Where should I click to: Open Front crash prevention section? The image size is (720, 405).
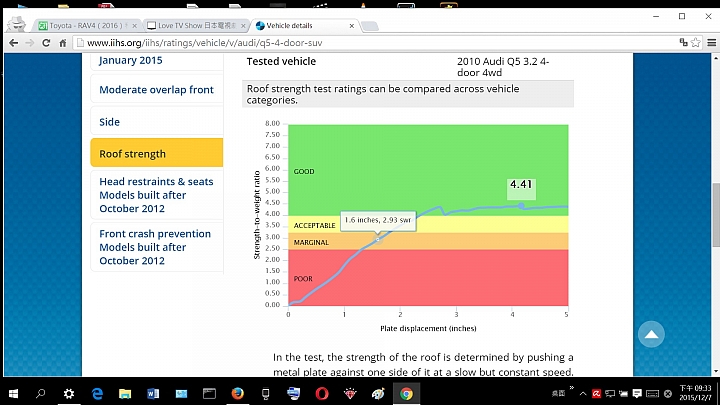pos(157,247)
